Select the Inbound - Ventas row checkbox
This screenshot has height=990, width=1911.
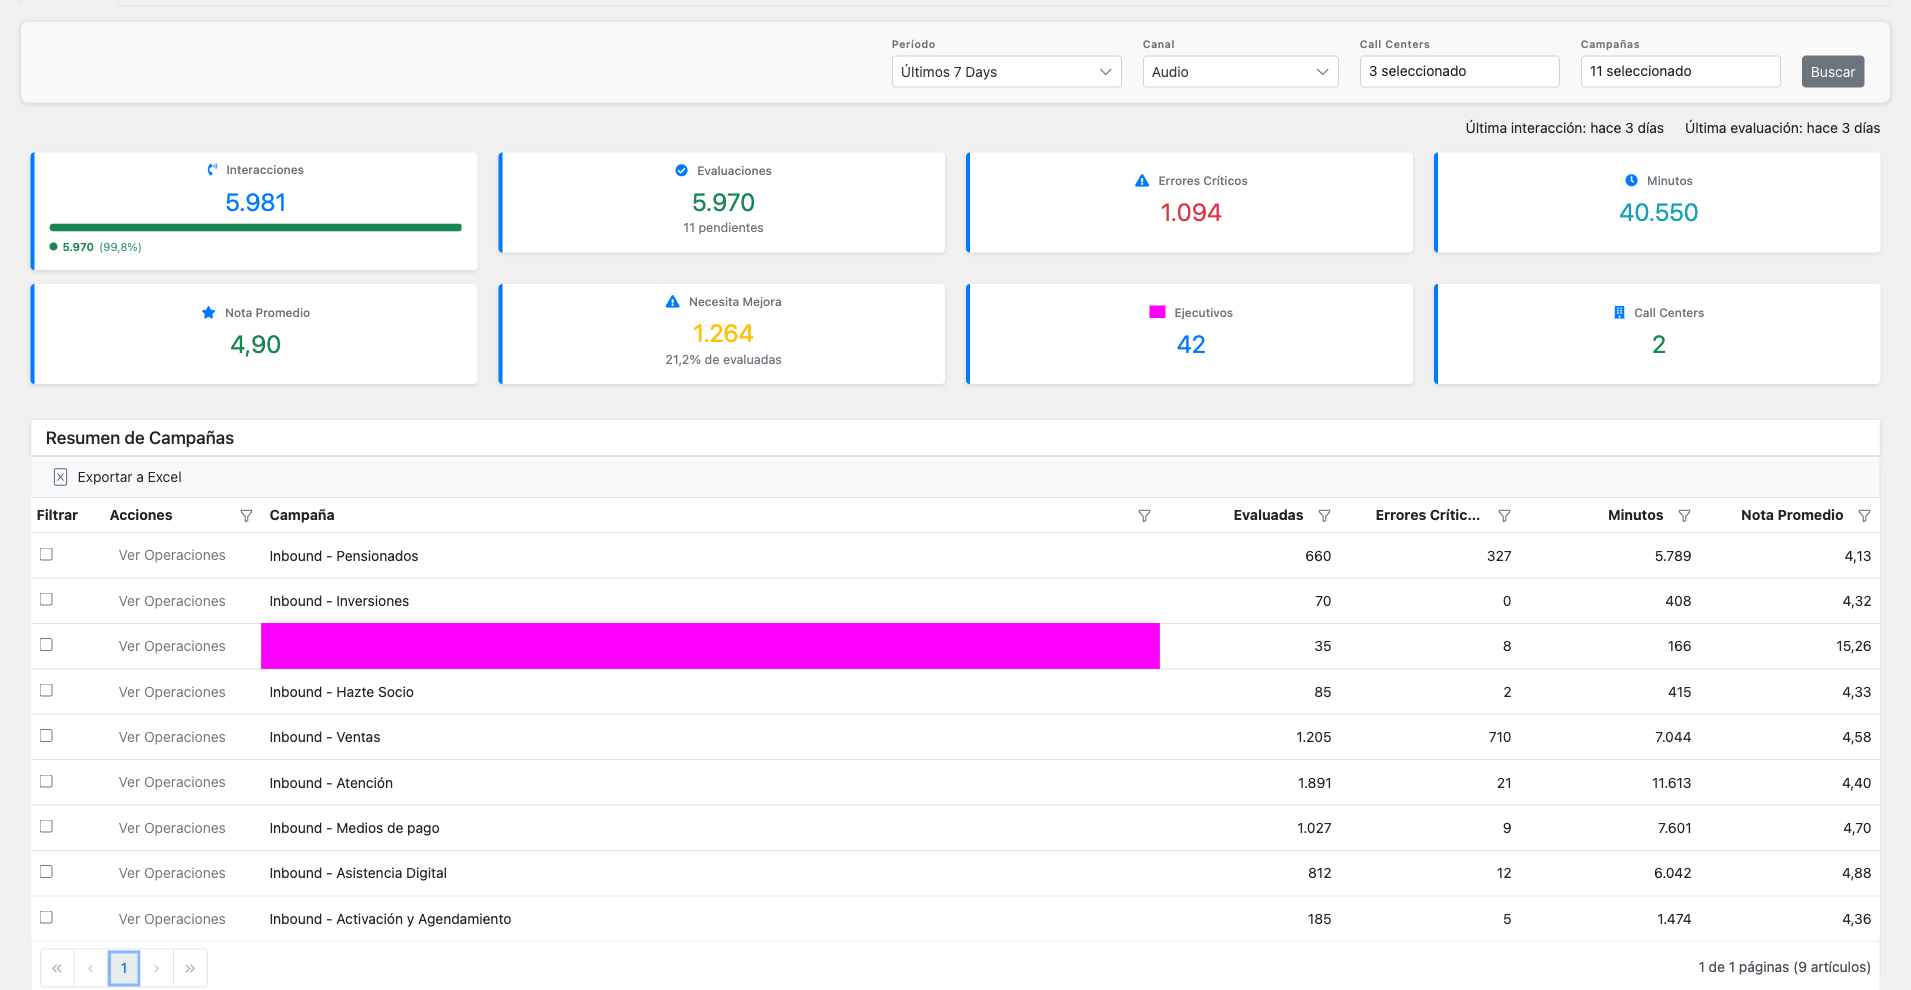point(46,736)
